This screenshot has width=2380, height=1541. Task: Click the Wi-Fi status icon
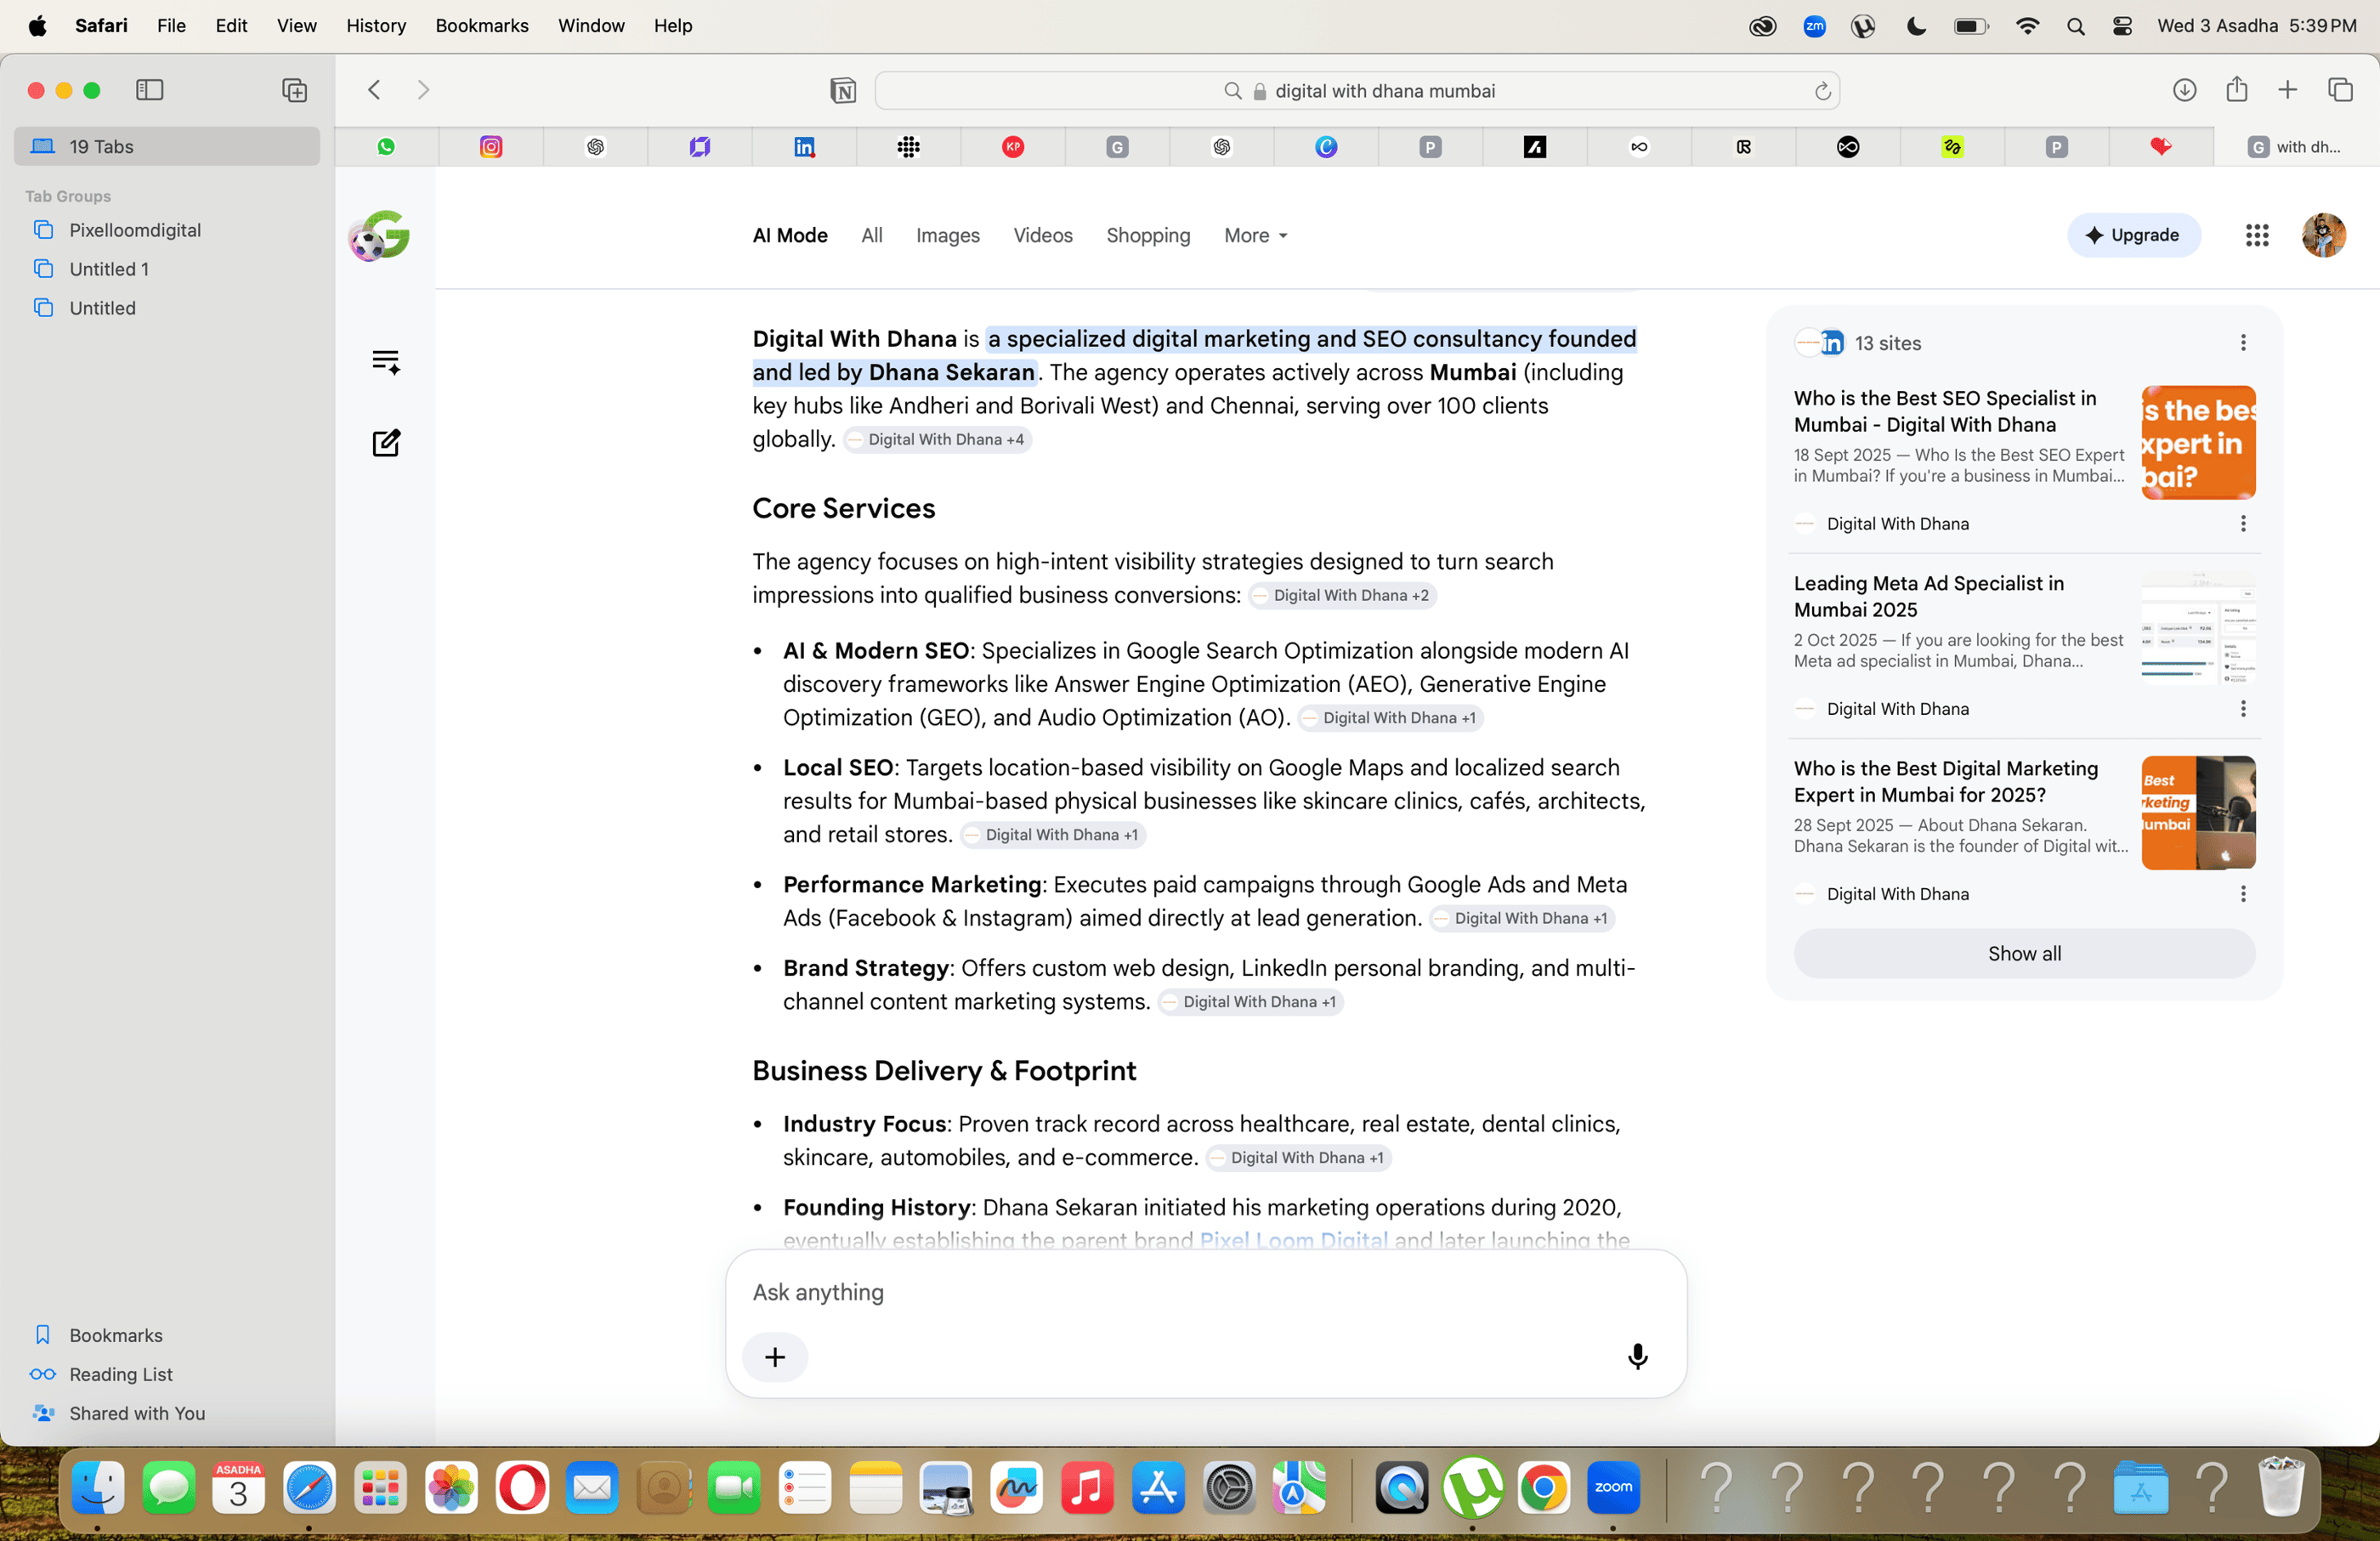2027,26
